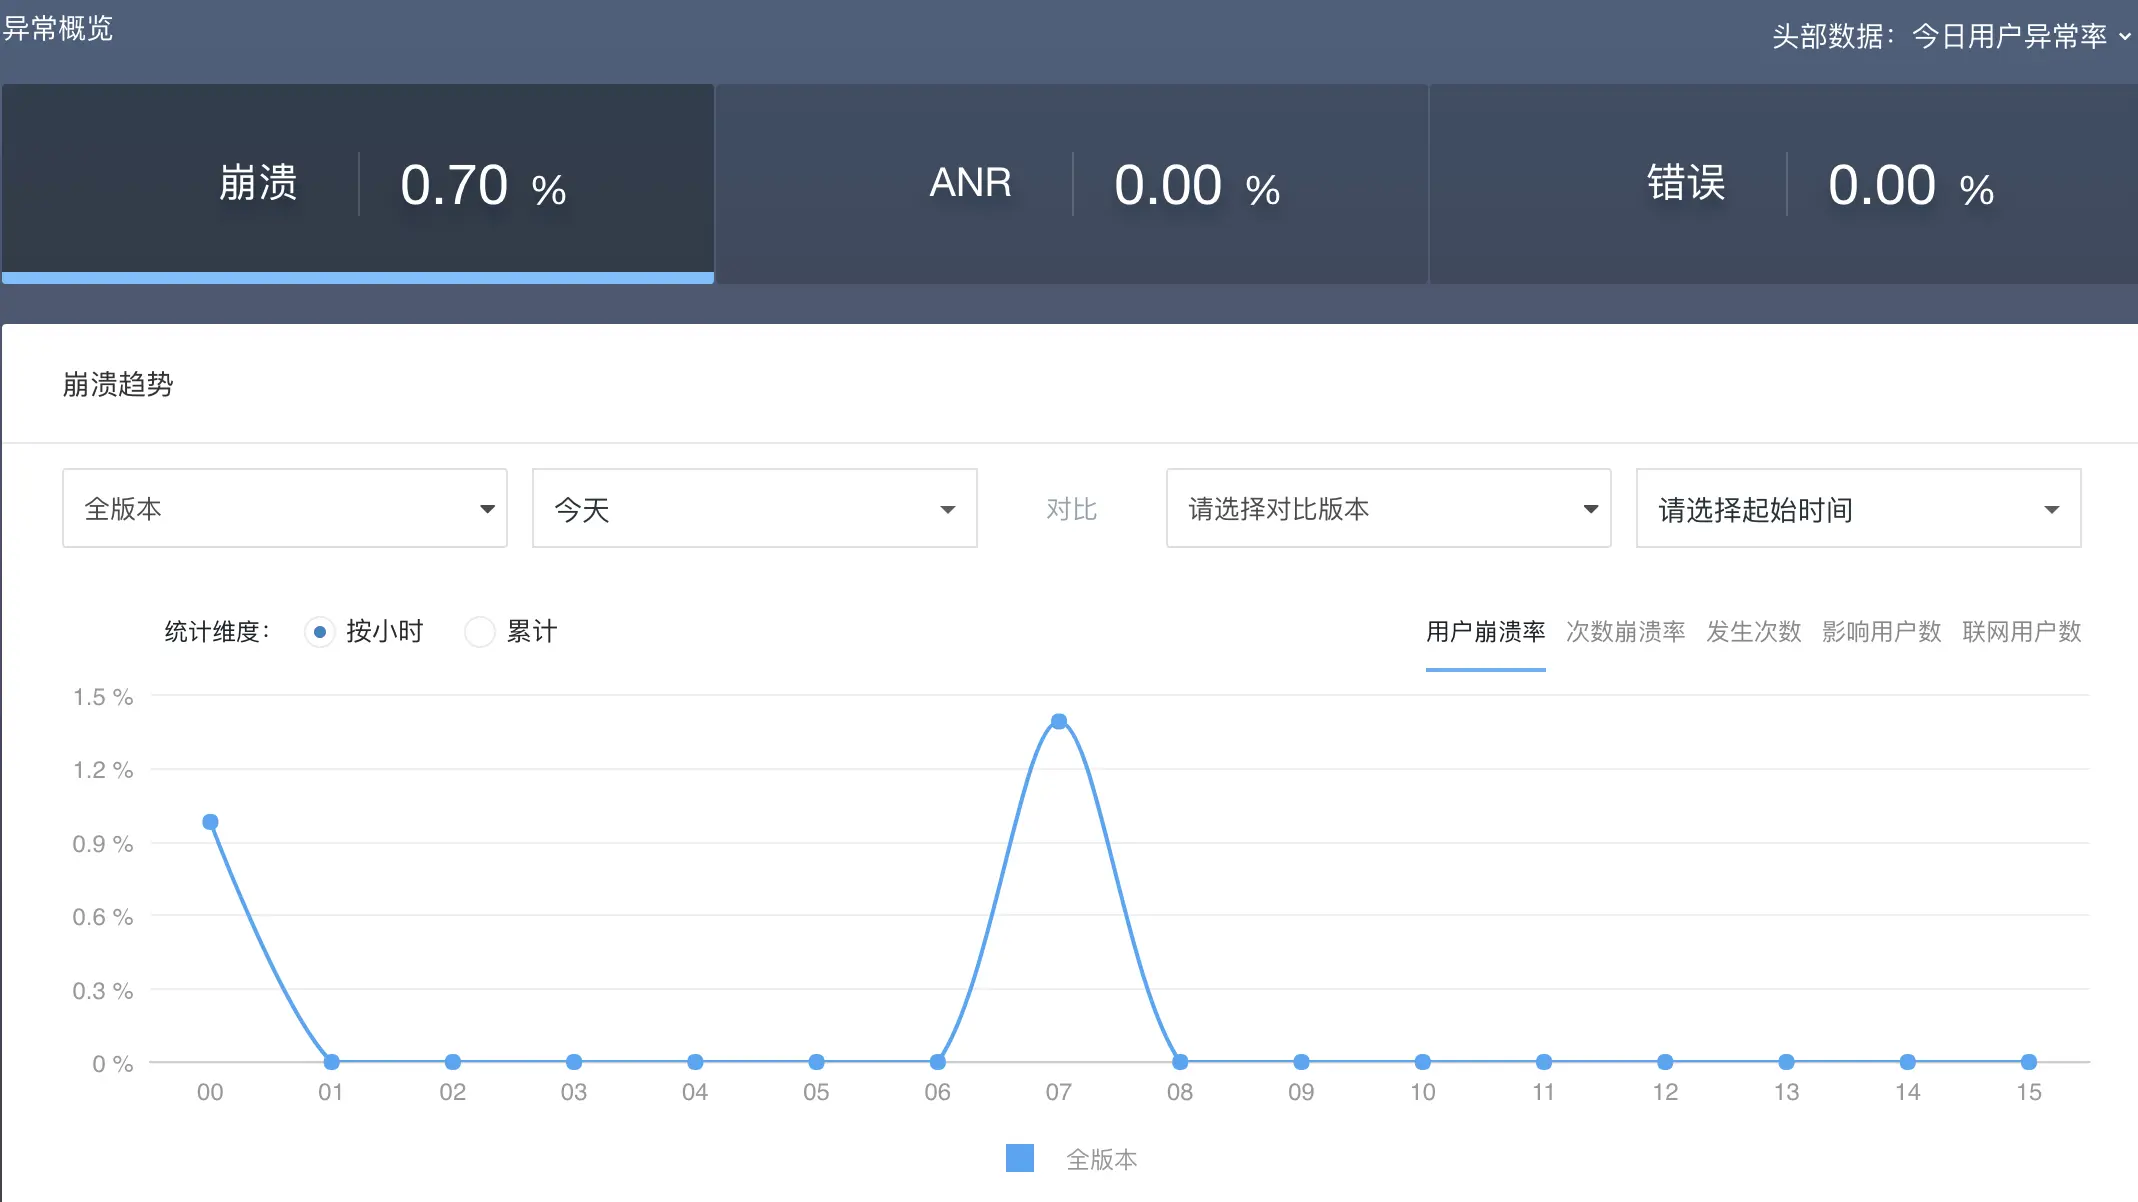2138x1202 pixels.
Task: Open the 请选择对比版本 dropdown
Action: tap(1388, 508)
